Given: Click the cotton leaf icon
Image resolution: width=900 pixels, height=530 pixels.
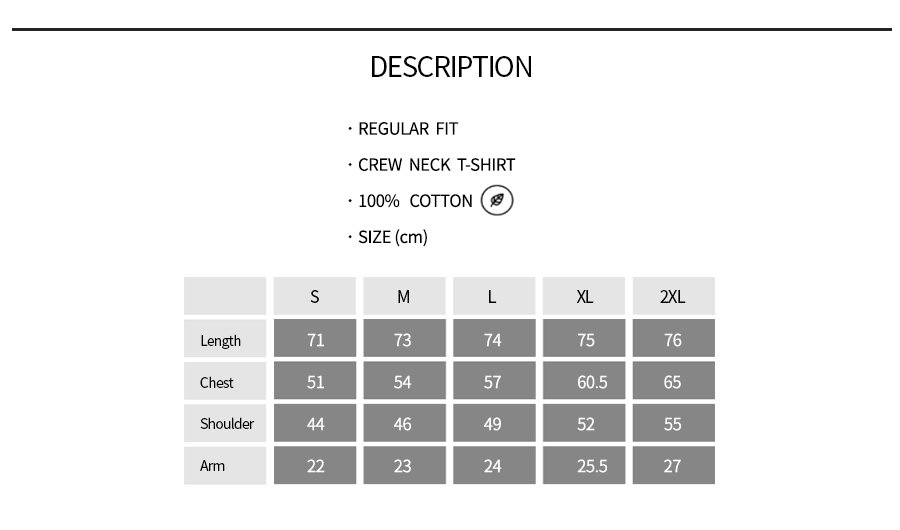Looking at the screenshot, I should click(497, 200).
